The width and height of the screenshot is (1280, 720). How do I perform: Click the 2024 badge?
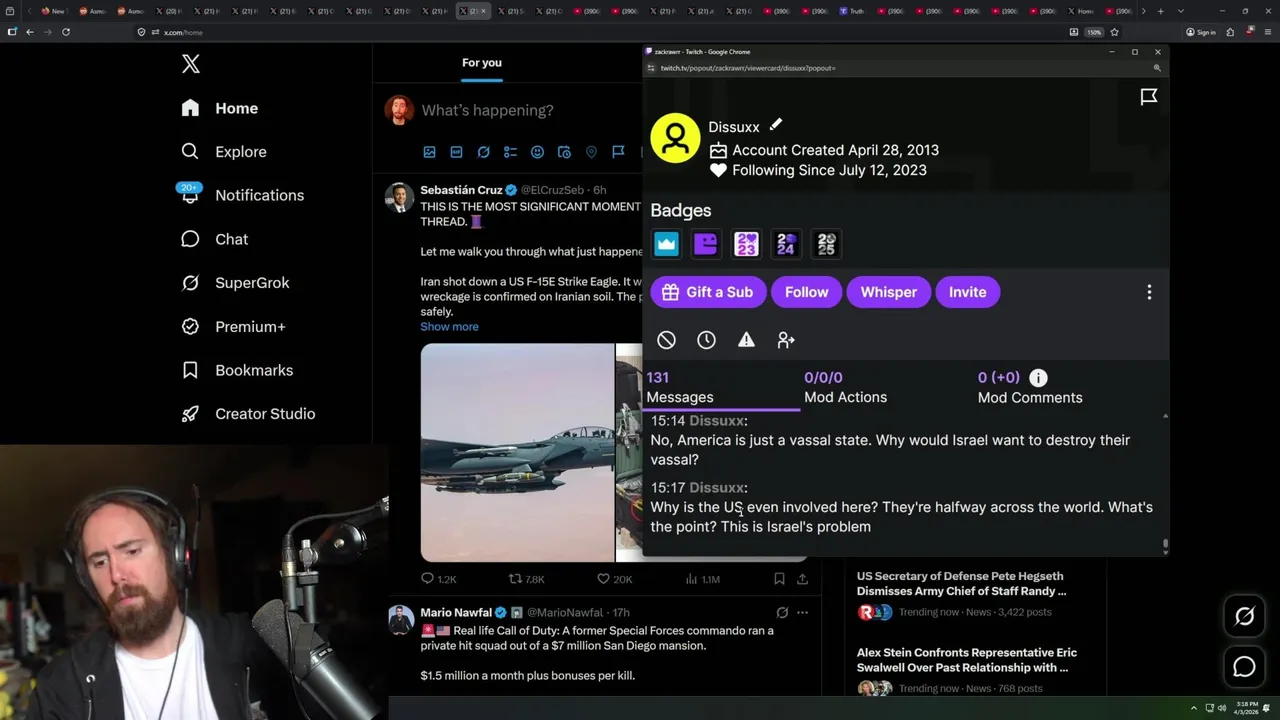click(786, 244)
